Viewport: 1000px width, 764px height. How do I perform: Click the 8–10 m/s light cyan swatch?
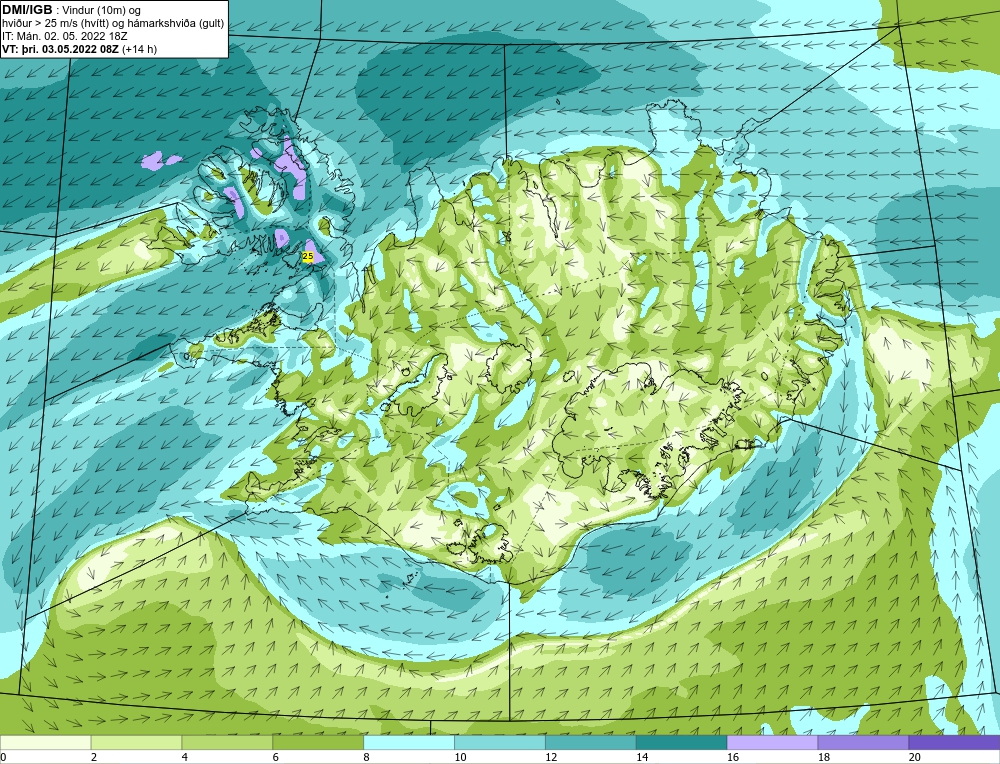(x=409, y=742)
